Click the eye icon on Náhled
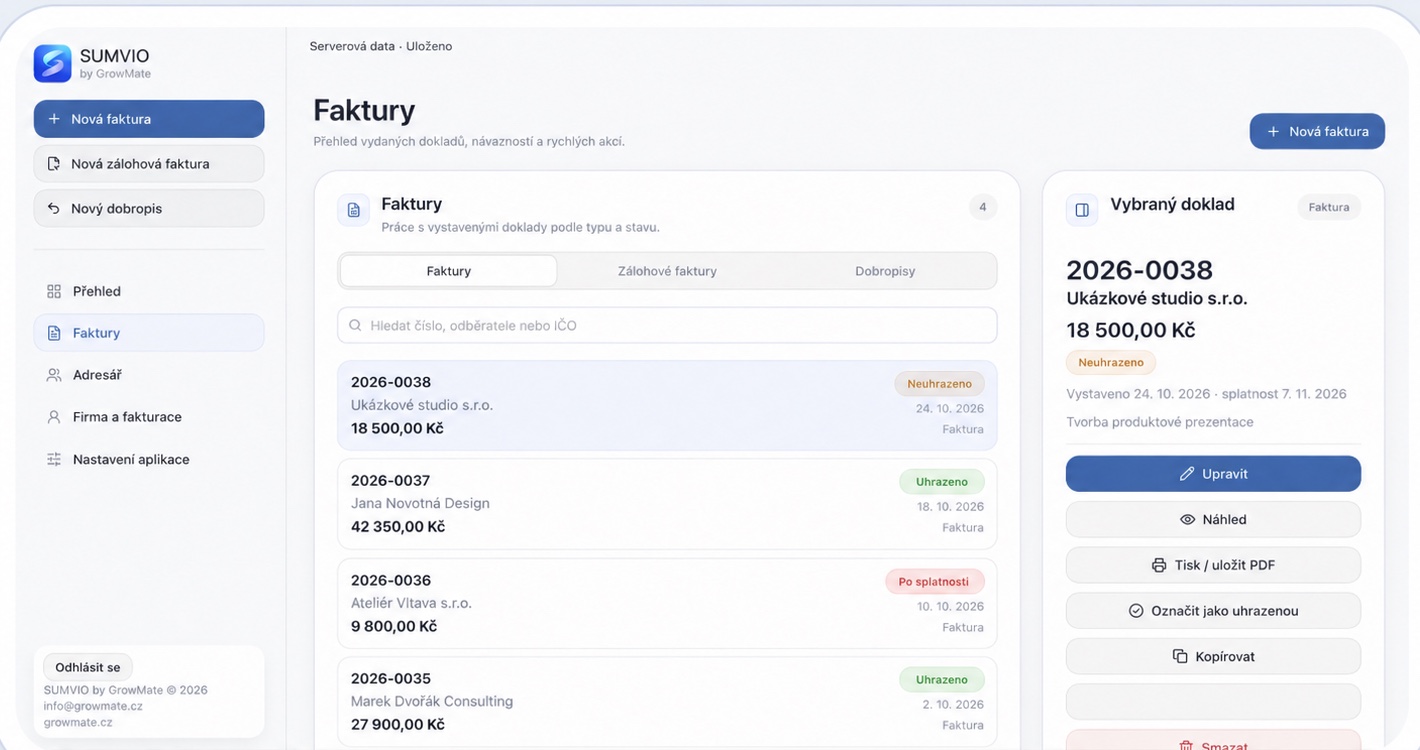 (x=1188, y=520)
